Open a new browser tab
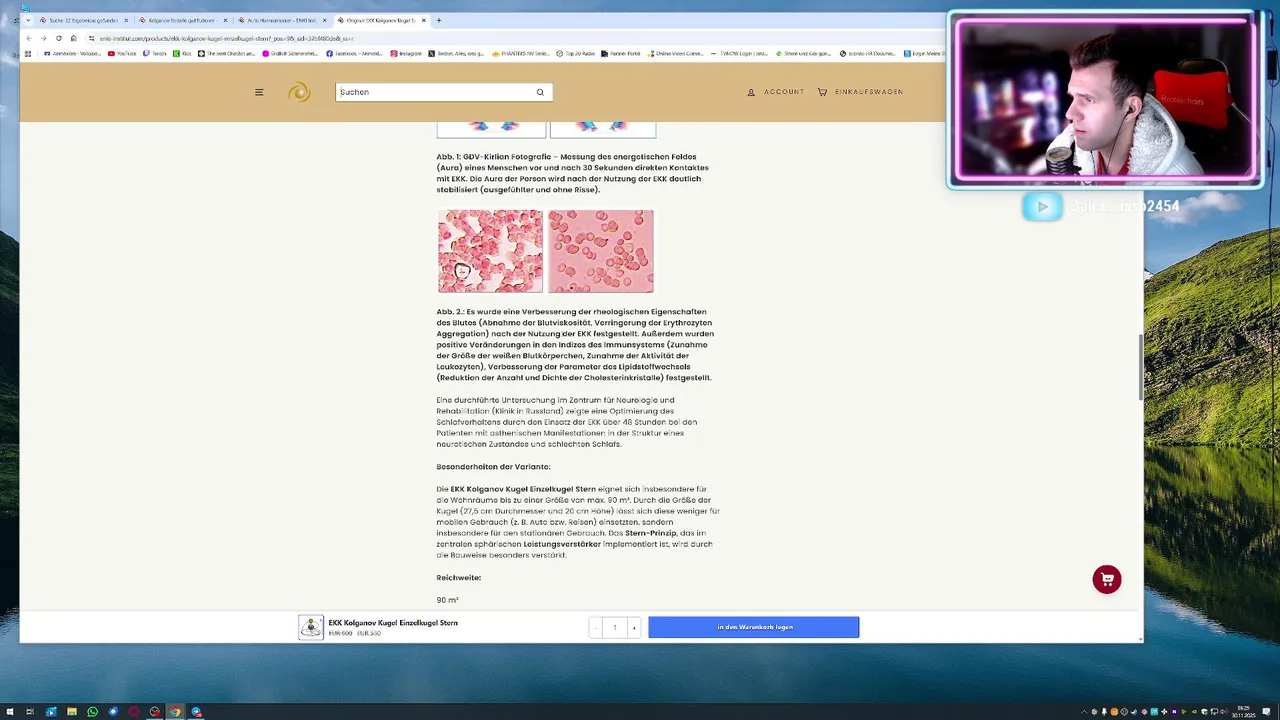 pyautogui.click(x=439, y=20)
